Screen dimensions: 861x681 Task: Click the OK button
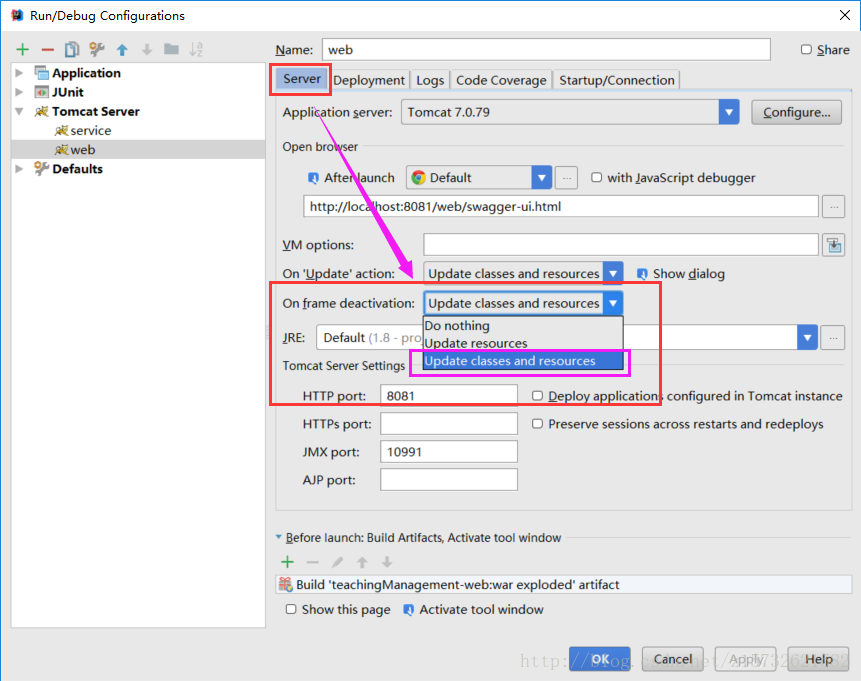[x=600, y=659]
